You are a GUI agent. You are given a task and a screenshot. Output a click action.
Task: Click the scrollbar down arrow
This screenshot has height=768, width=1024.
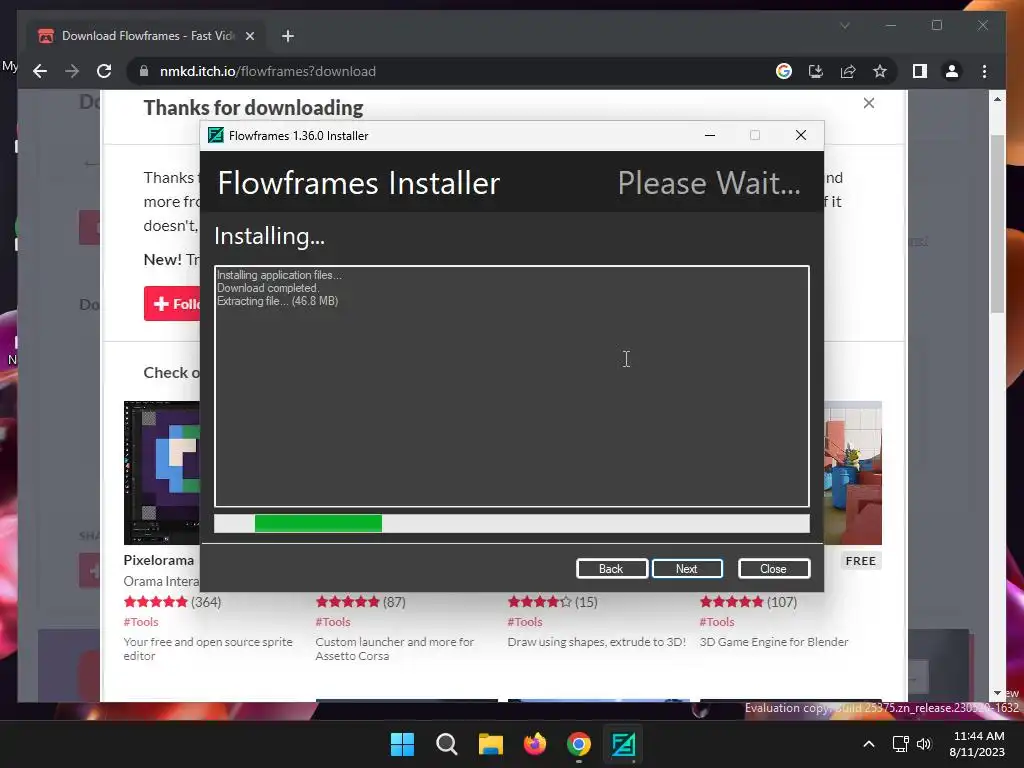(x=997, y=693)
